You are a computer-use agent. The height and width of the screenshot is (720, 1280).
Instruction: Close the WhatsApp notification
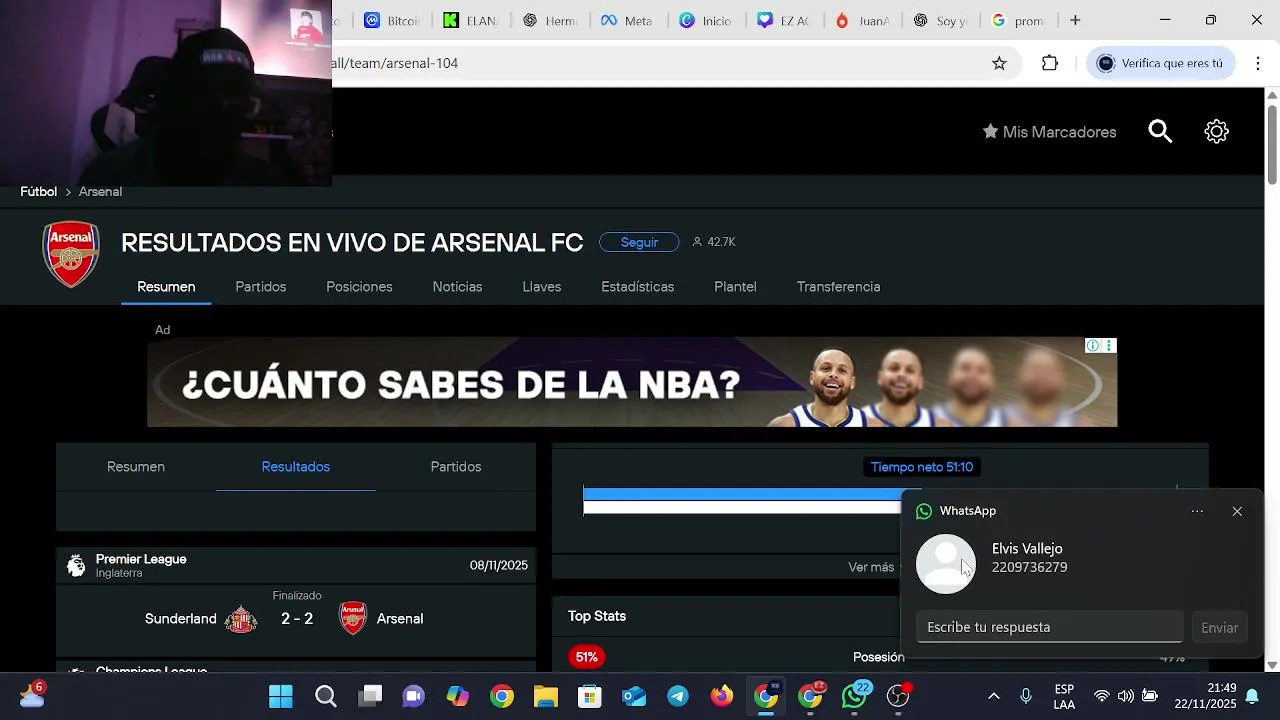[1237, 511]
